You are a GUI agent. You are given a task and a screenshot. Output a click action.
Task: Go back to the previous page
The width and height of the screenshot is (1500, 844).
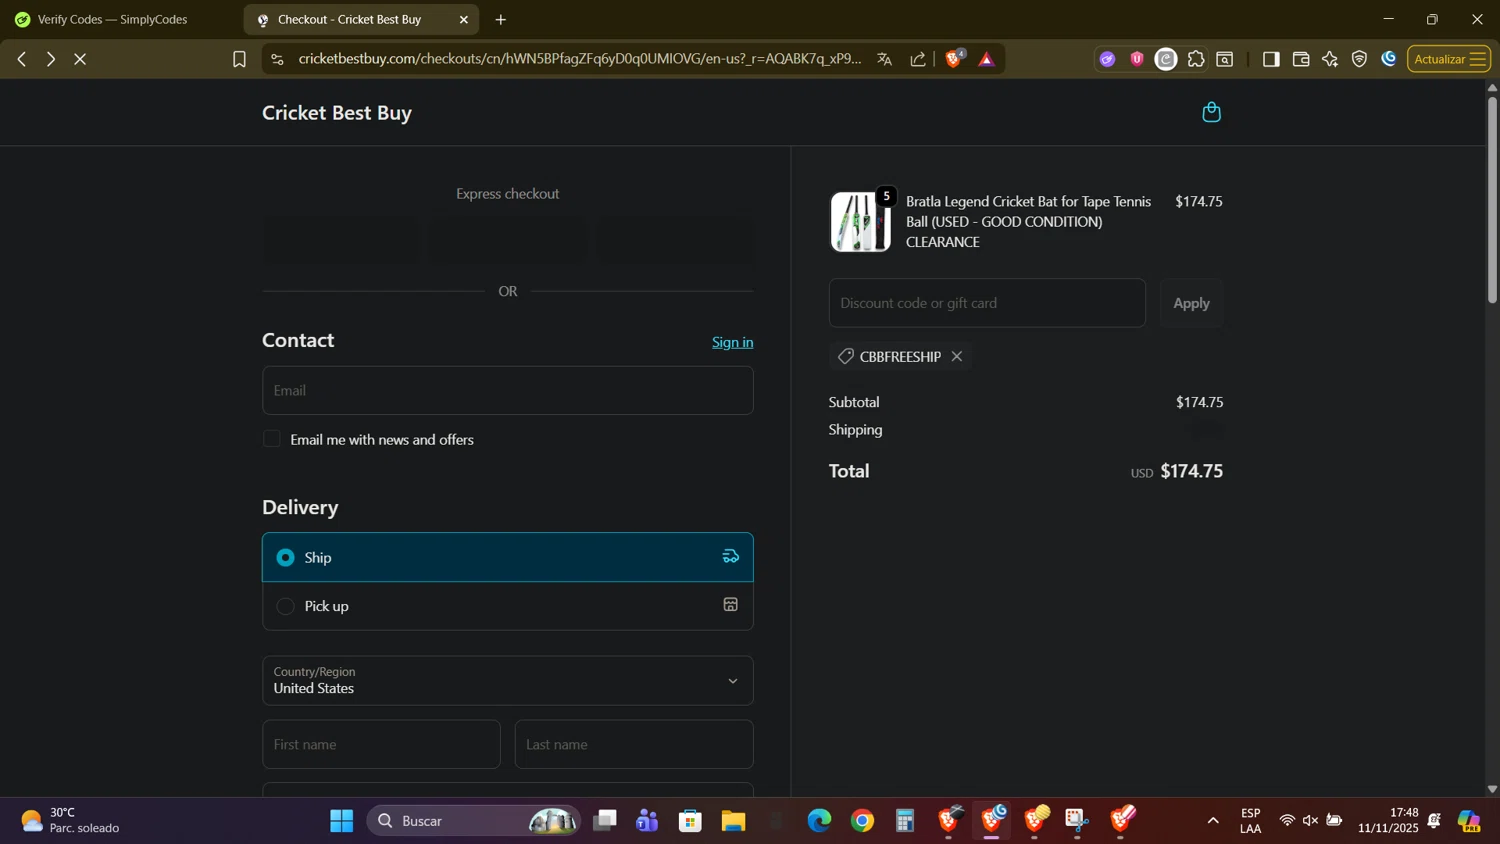click(22, 59)
